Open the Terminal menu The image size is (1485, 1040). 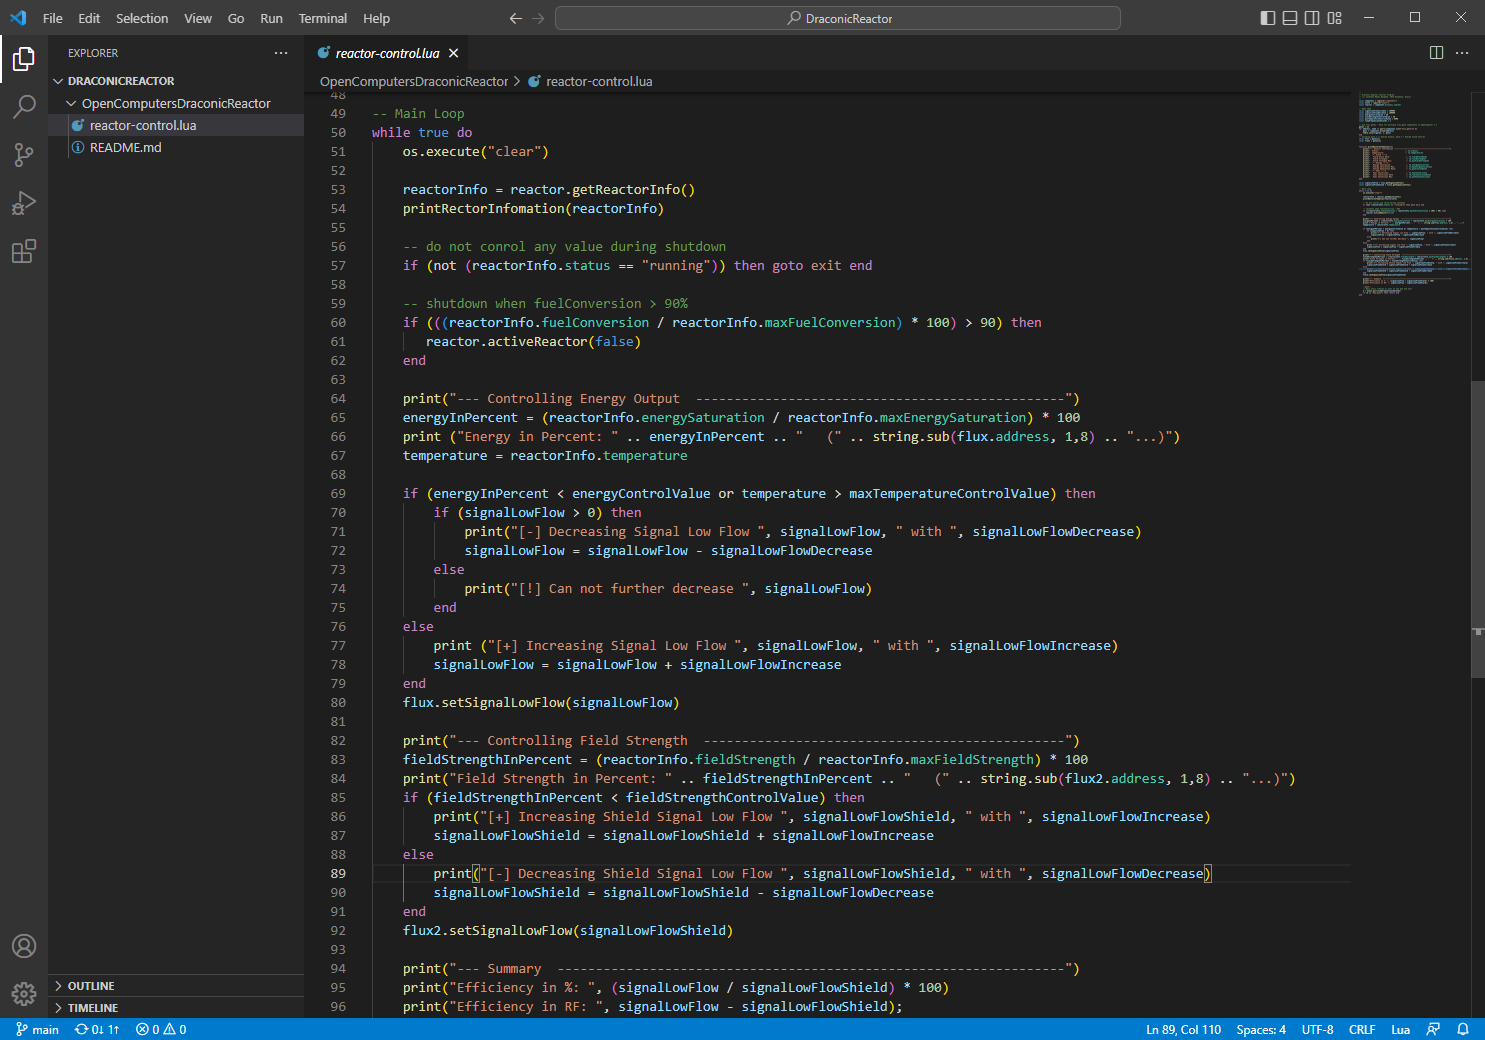322,18
